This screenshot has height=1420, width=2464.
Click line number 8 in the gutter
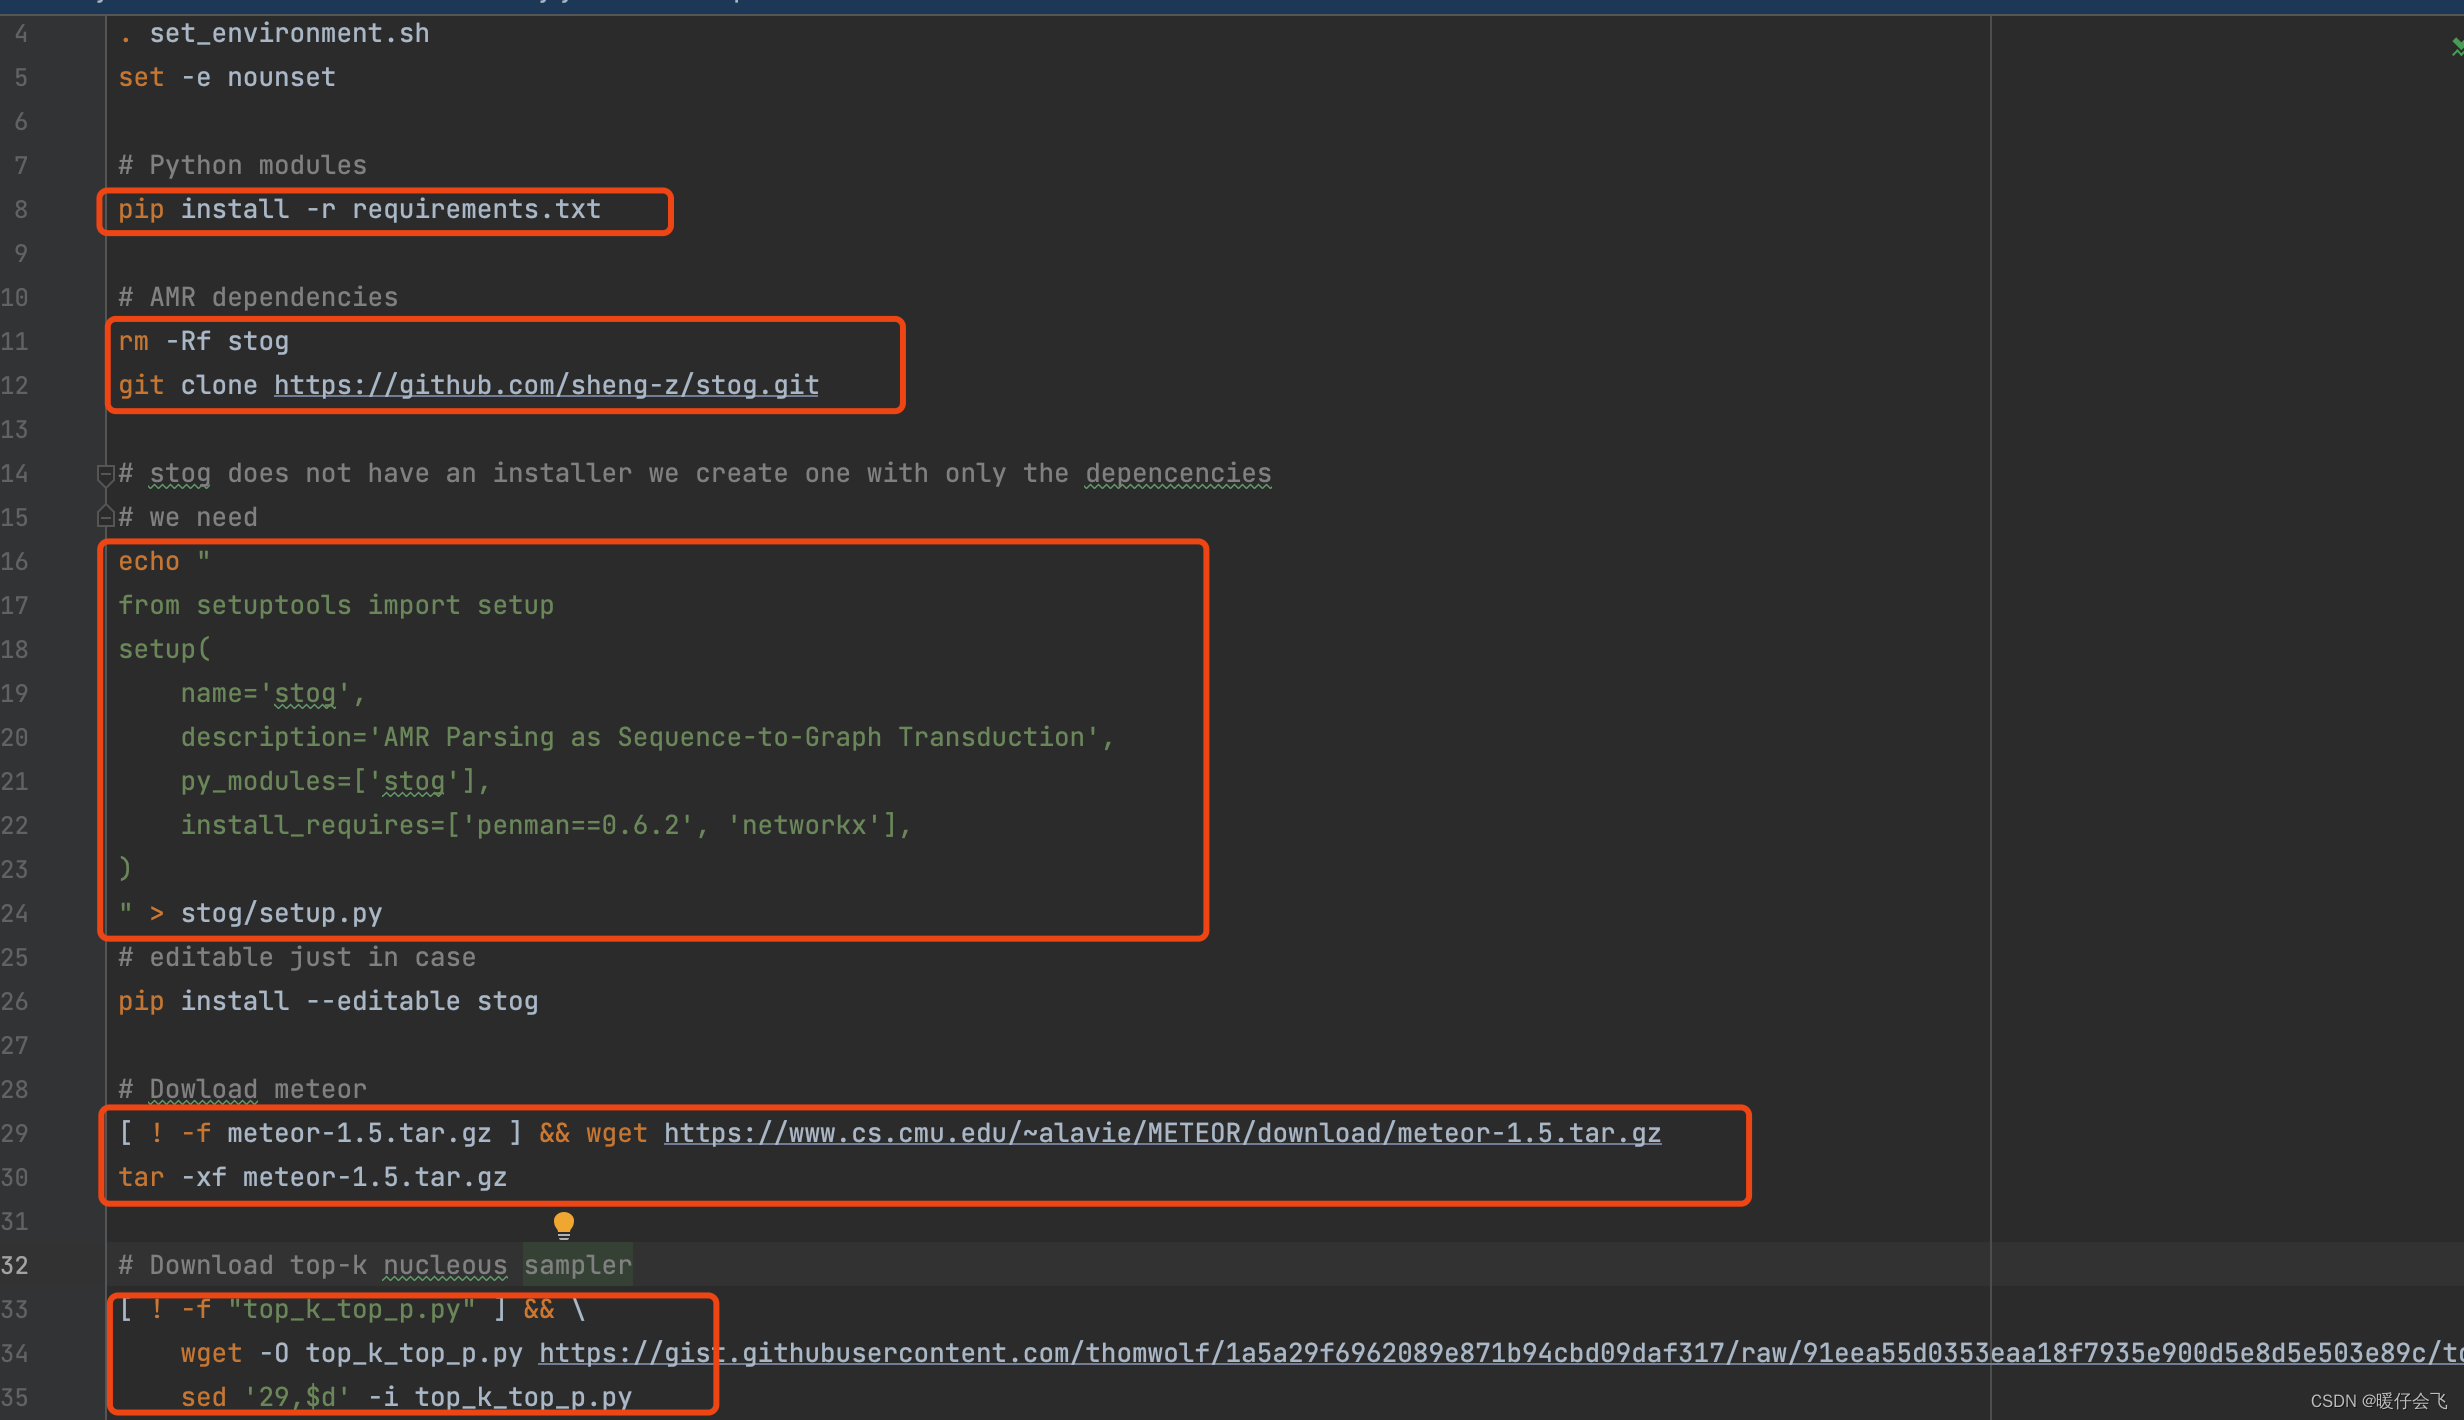(x=20, y=209)
